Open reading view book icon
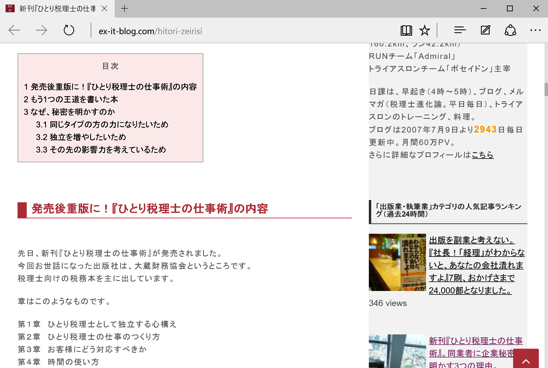This screenshot has height=368, width=548. (x=406, y=30)
